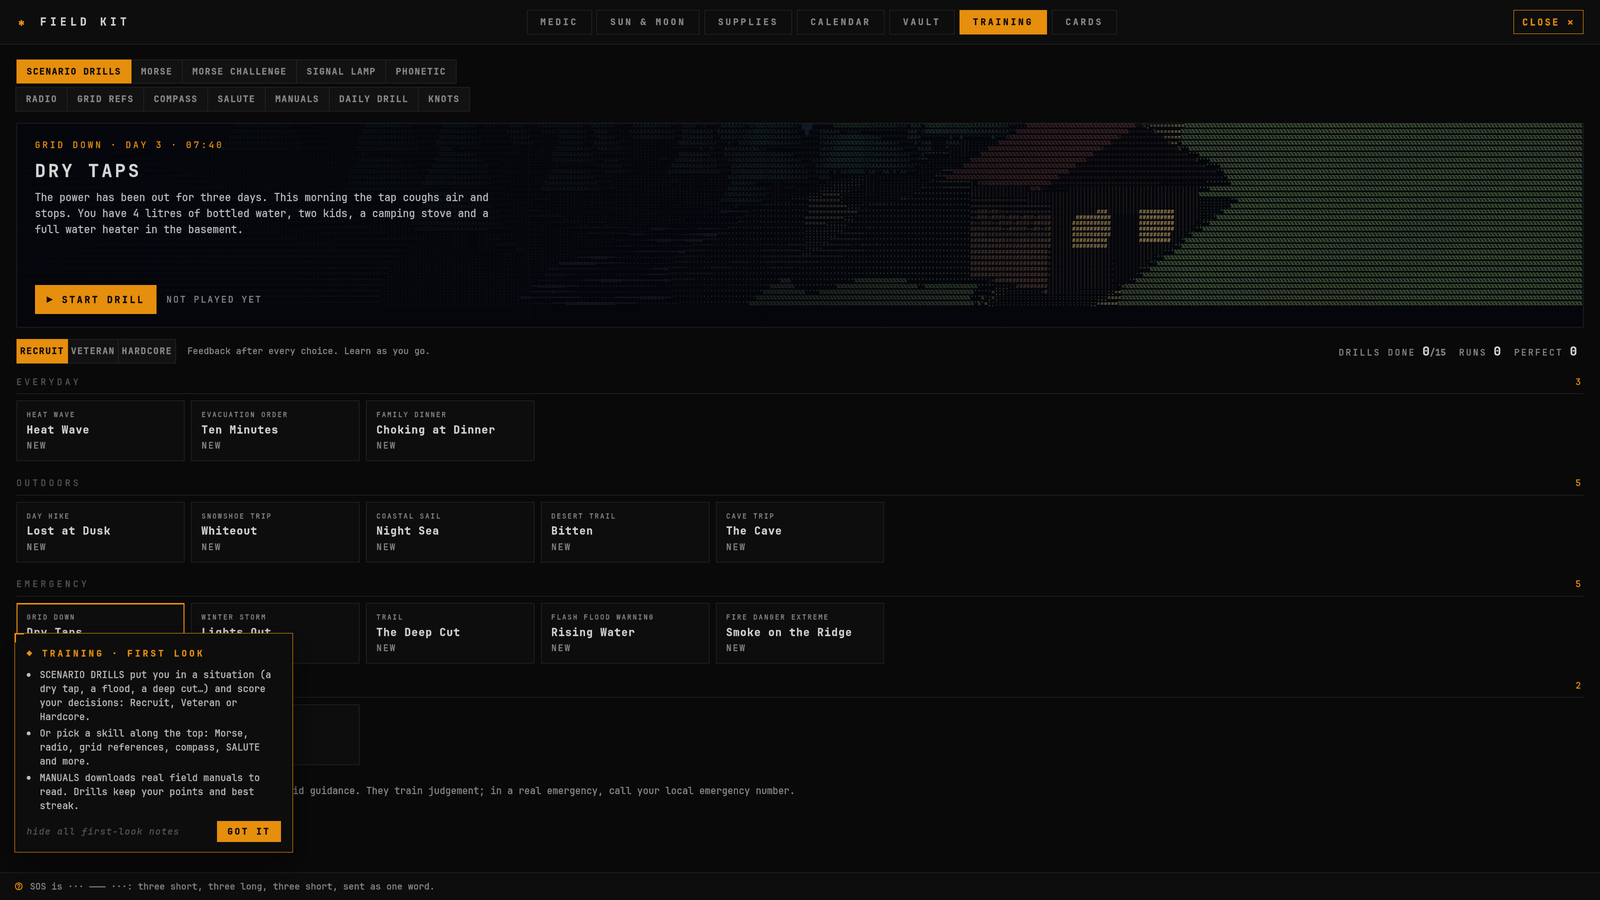Select the Training section tab
Viewport: 1600px width, 900px height.
(x=1003, y=22)
